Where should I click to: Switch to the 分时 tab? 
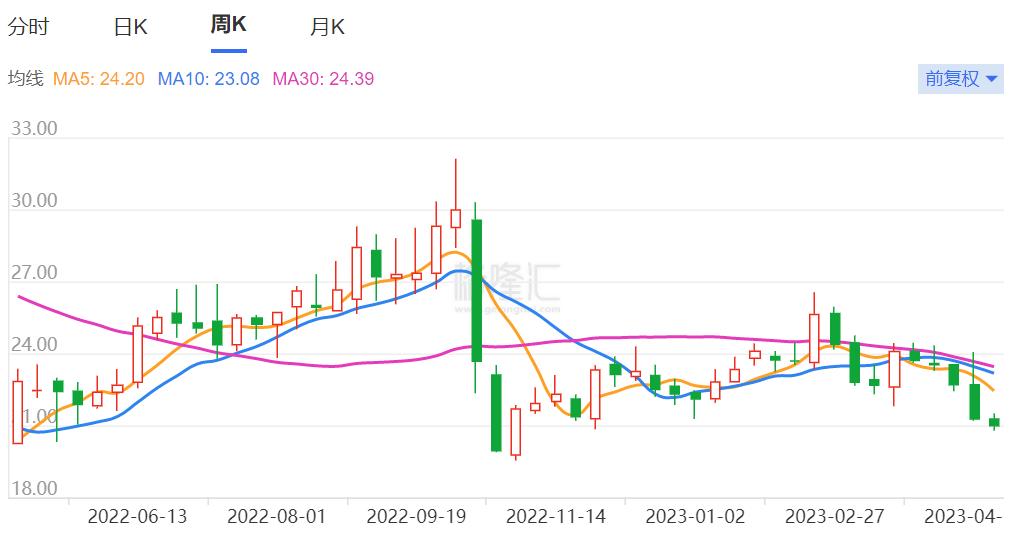[29, 27]
